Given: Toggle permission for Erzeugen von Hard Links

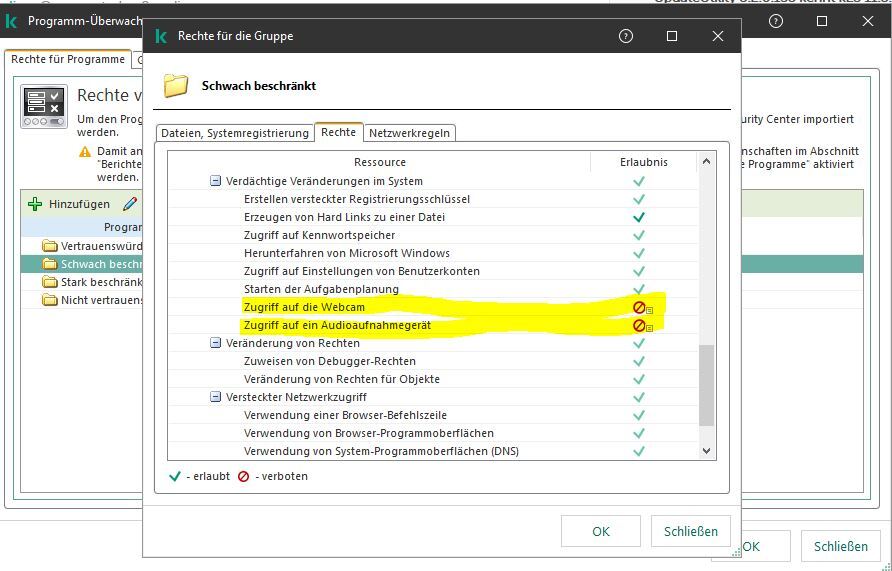Looking at the screenshot, I should (638, 217).
